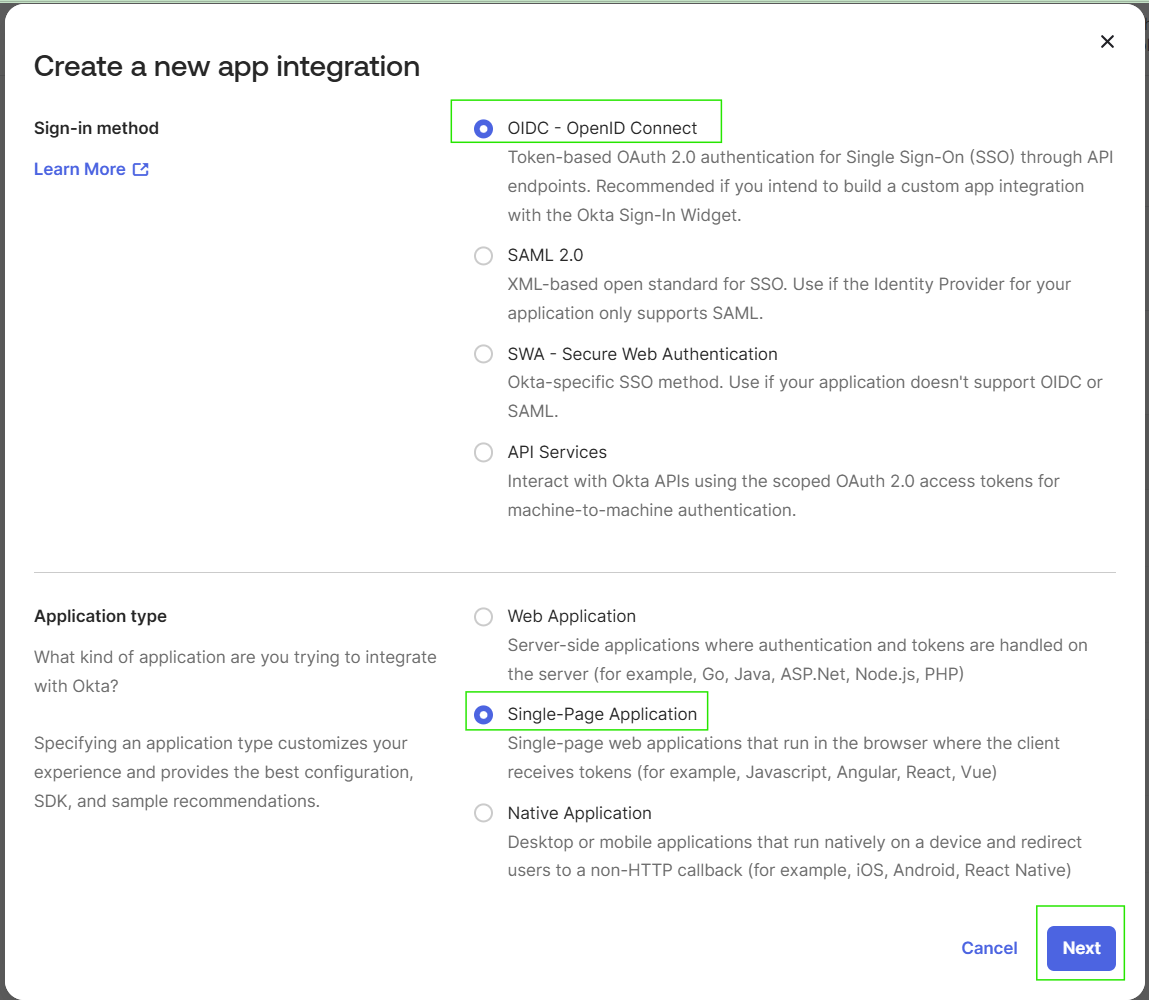Click the "Single-Page Application" label text
The width and height of the screenshot is (1149, 1000).
(x=602, y=715)
